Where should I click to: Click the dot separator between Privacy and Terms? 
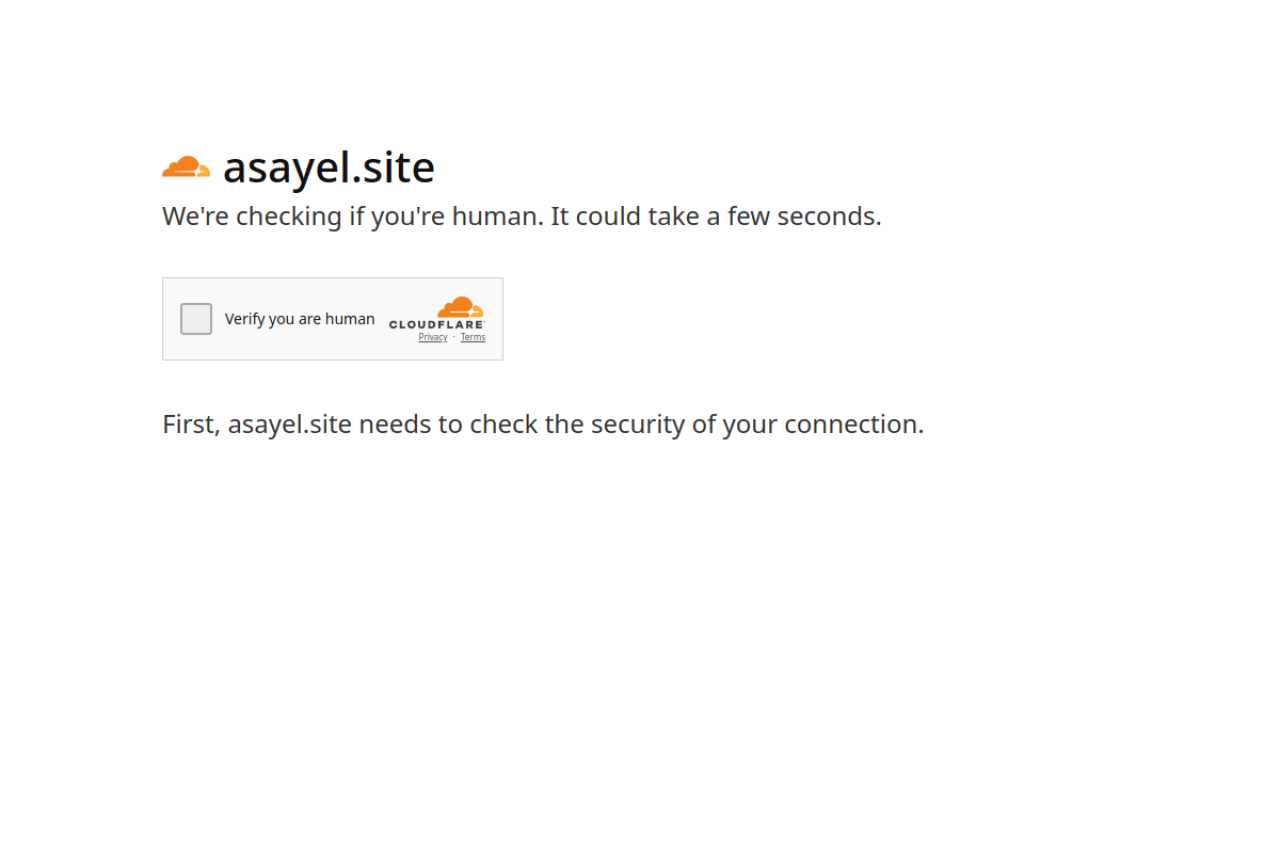(x=454, y=338)
